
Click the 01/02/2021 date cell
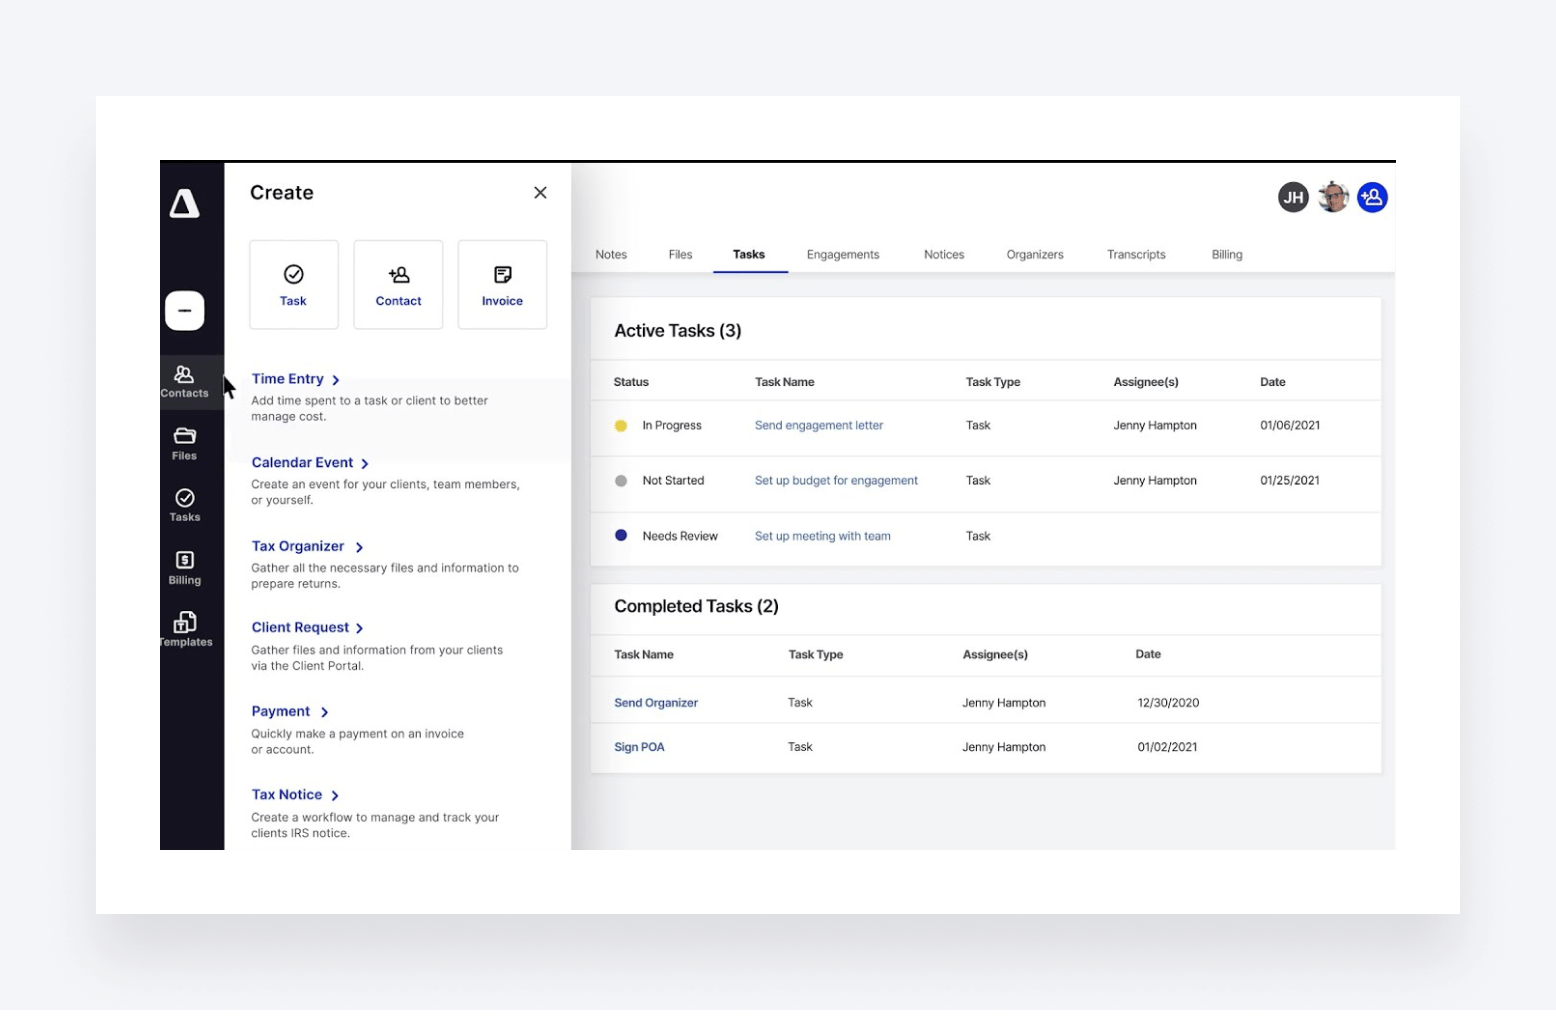1167,747
